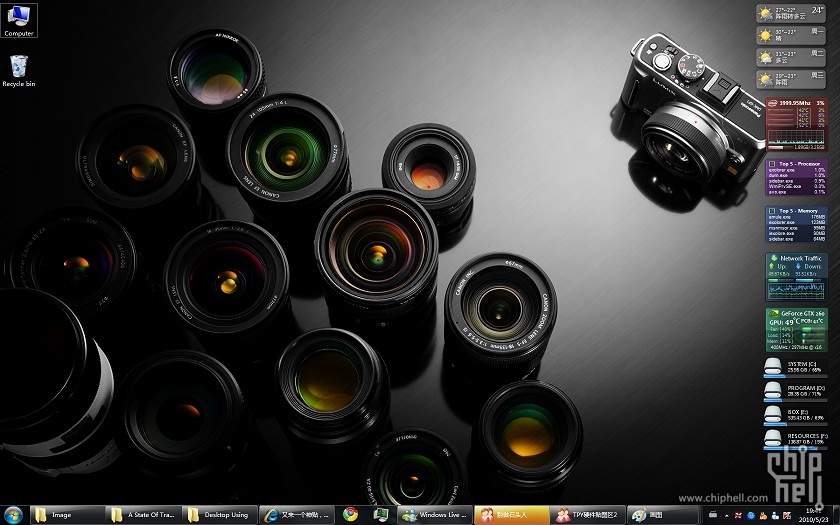Click the NVIDIA logo in GeForce GTX gadget
Screen dimensions: 840x525
coord(773,313)
